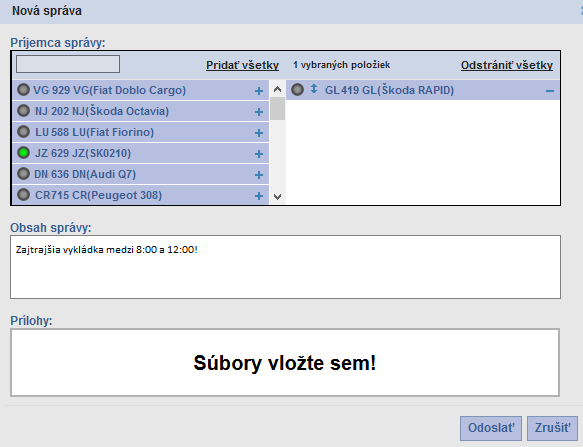Image resolution: width=583 pixels, height=447 pixels.
Task: Send message with Odoslať button
Action: 491,428
